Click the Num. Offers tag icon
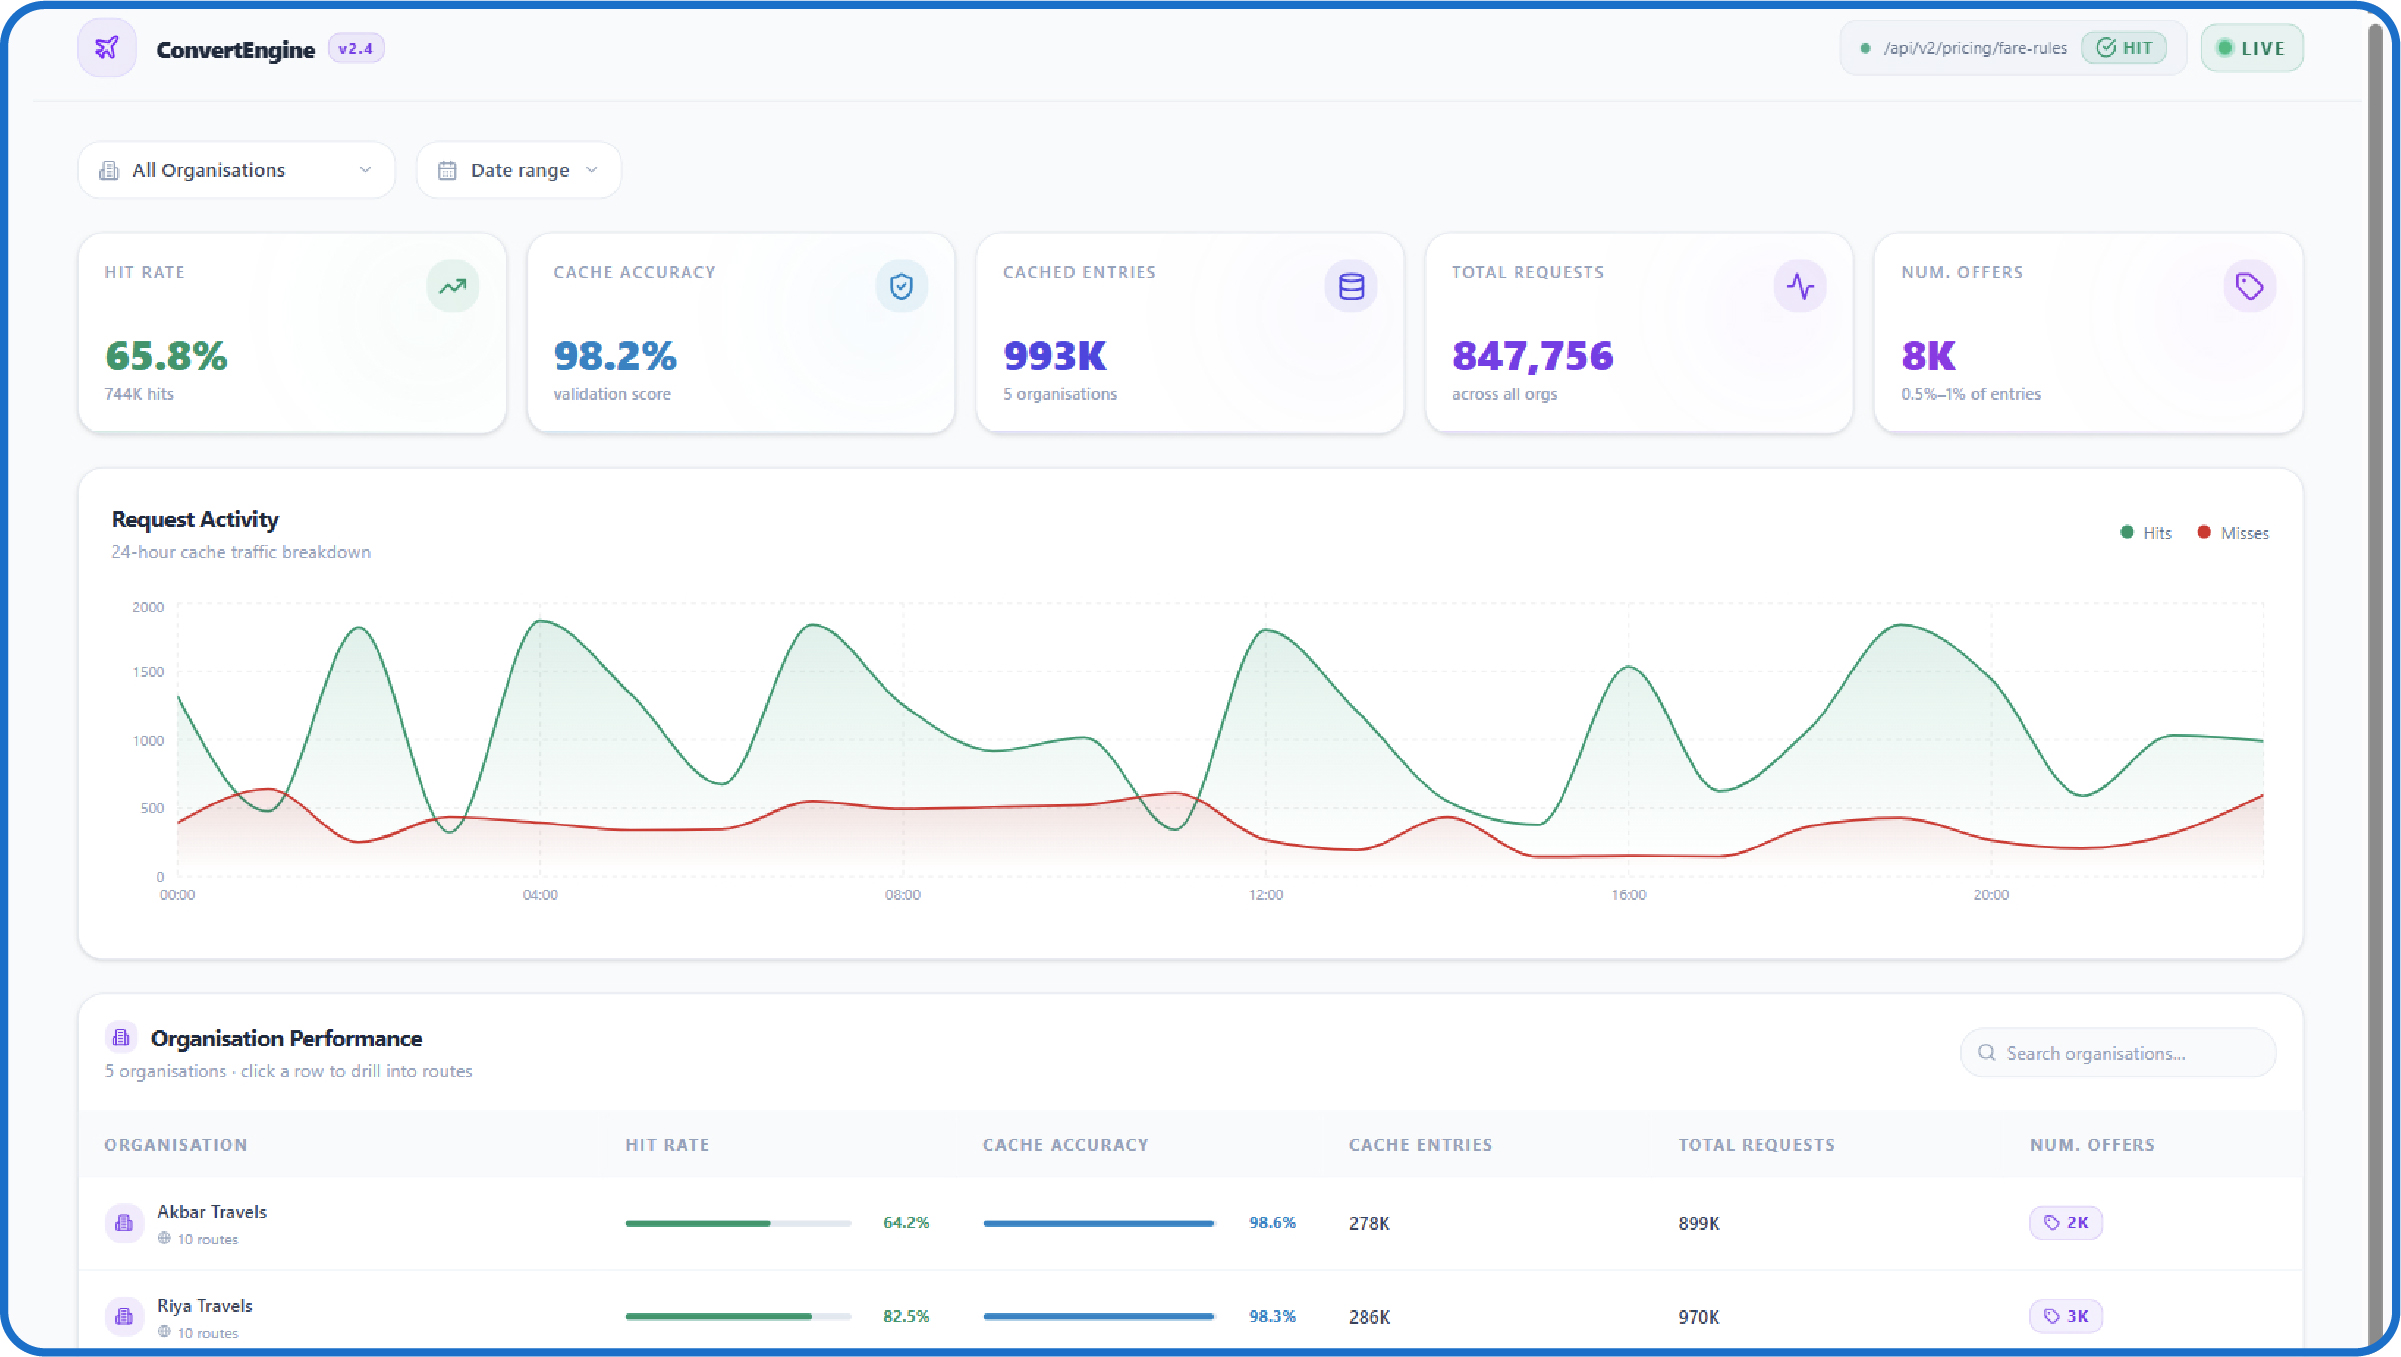Image resolution: width=2401 pixels, height=1357 pixels. click(2249, 287)
